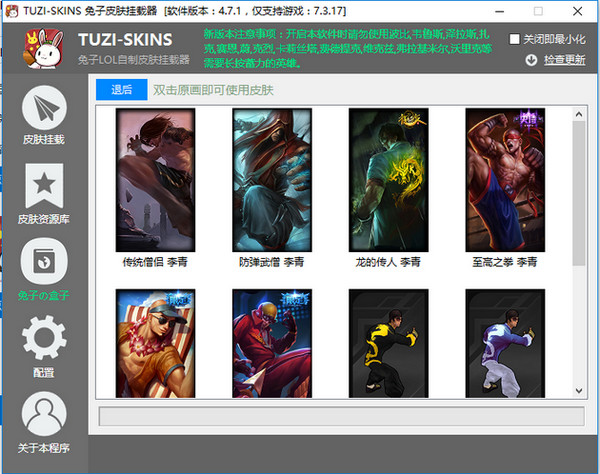This screenshot has width=600, height=474.
Task: Select the red suit Lee Sin thumbnail
Action: 272,343
